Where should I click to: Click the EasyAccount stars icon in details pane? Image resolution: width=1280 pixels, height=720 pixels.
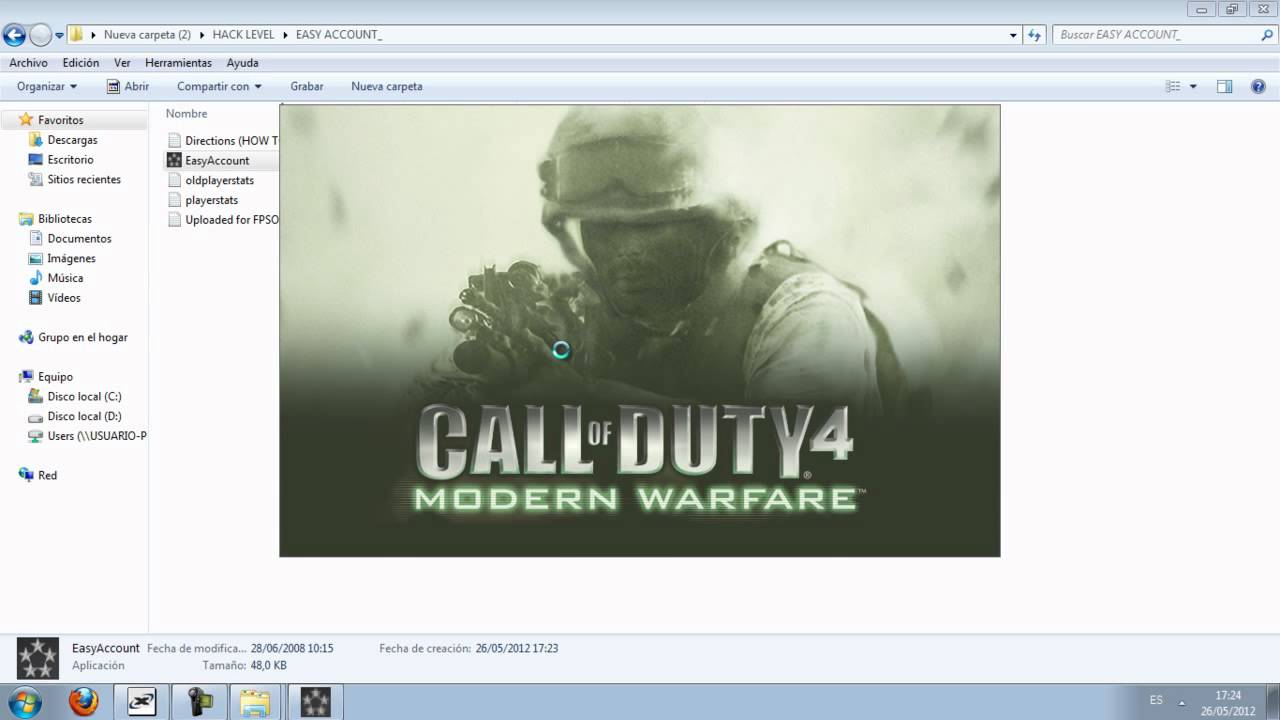(38, 658)
